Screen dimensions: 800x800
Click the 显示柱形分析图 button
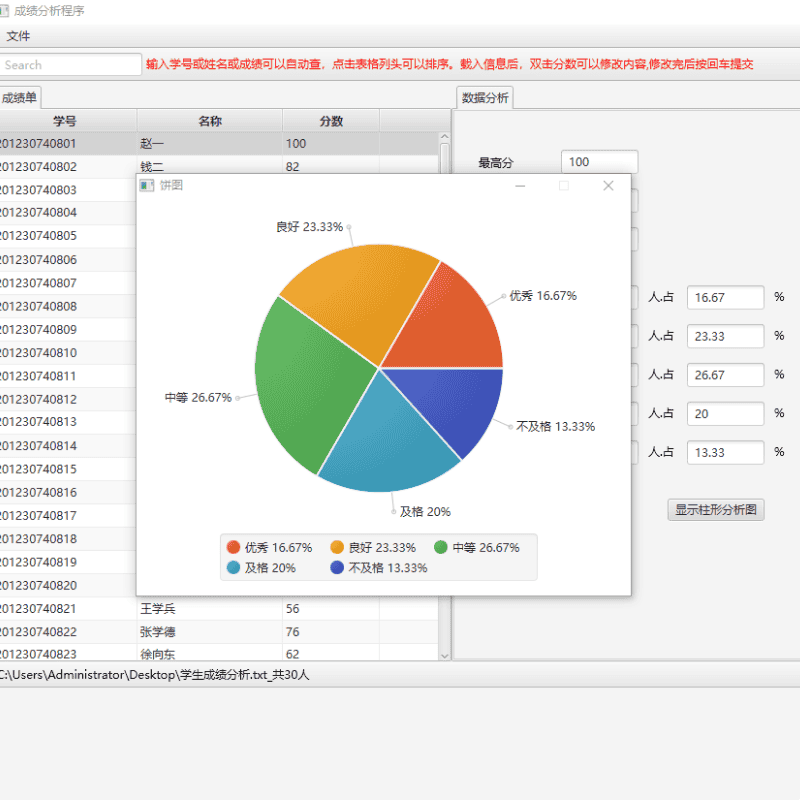[716, 510]
